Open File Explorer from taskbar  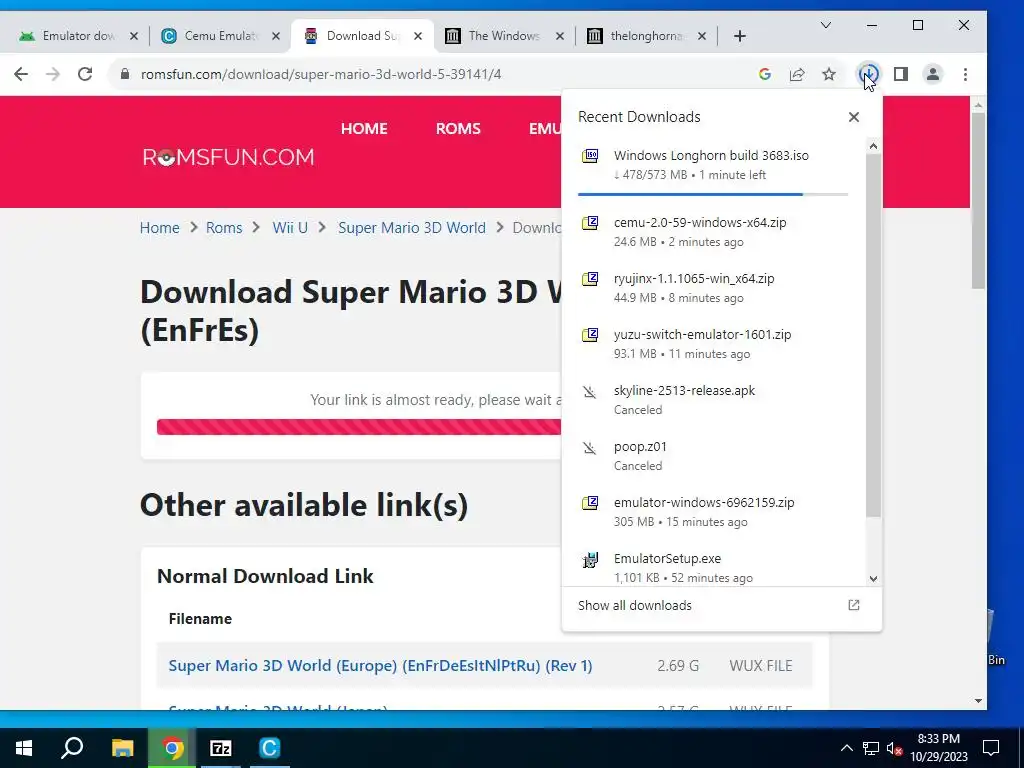click(x=122, y=748)
